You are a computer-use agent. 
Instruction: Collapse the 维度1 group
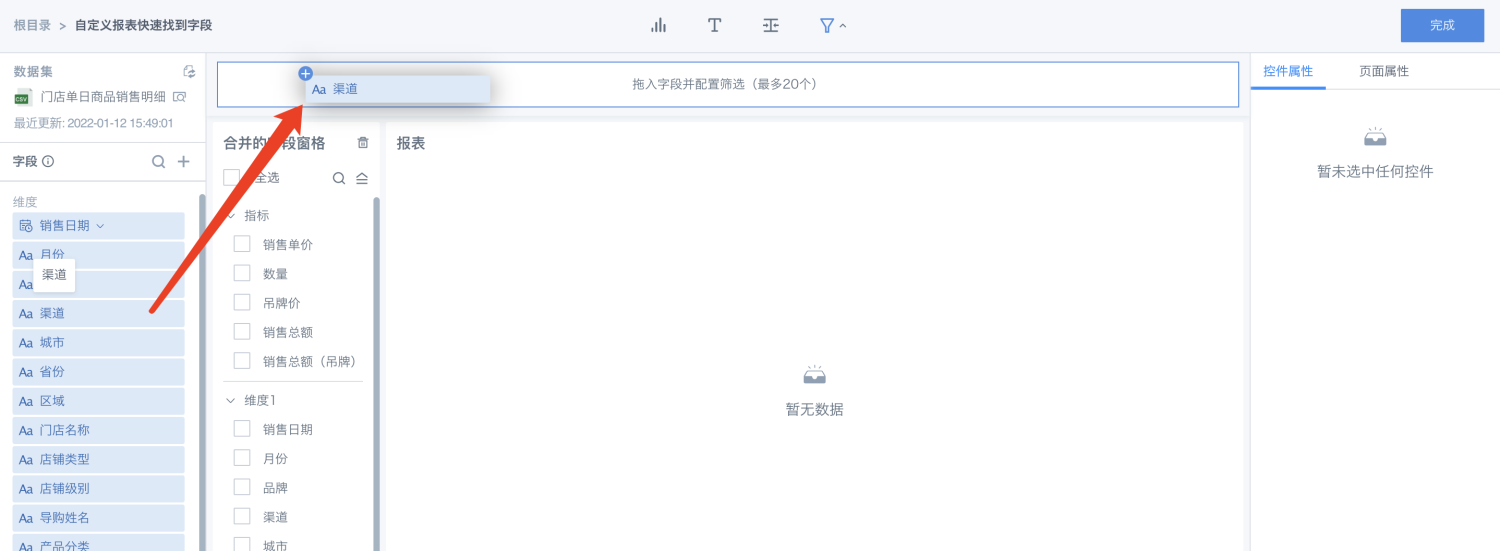(x=232, y=400)
